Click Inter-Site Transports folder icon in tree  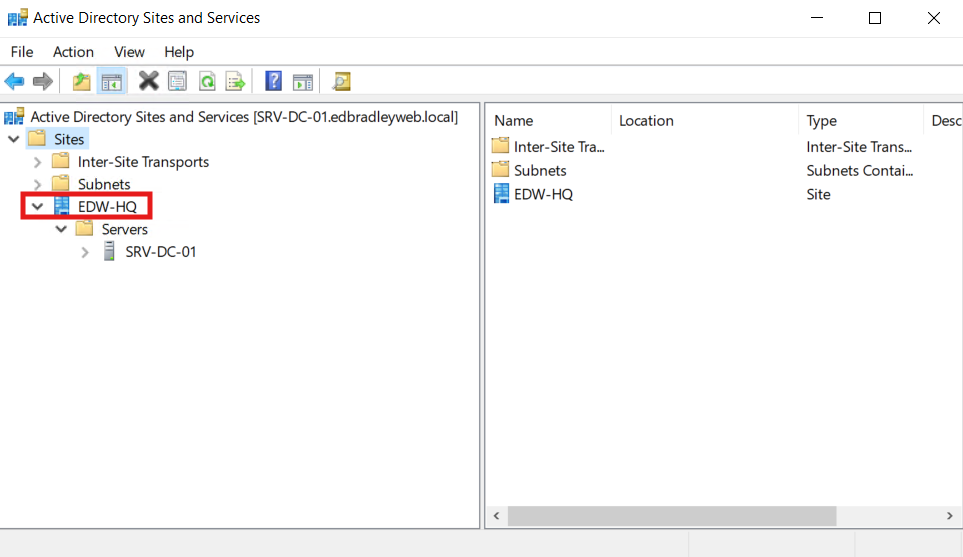60,162
